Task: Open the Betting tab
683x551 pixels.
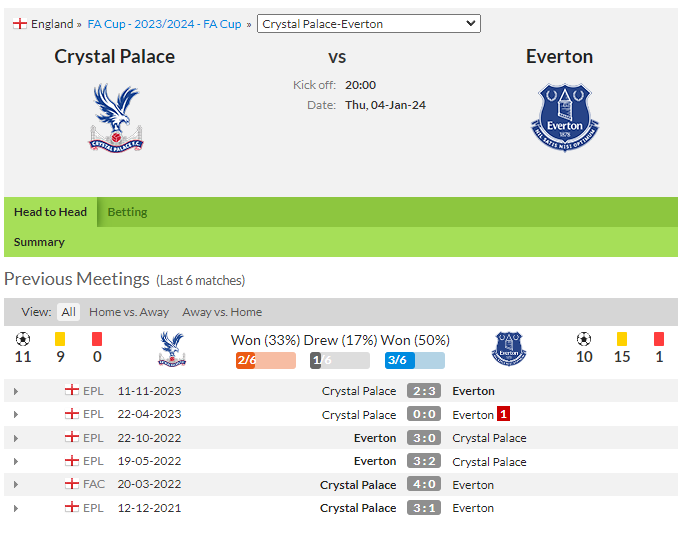Action: click(127, 212)
